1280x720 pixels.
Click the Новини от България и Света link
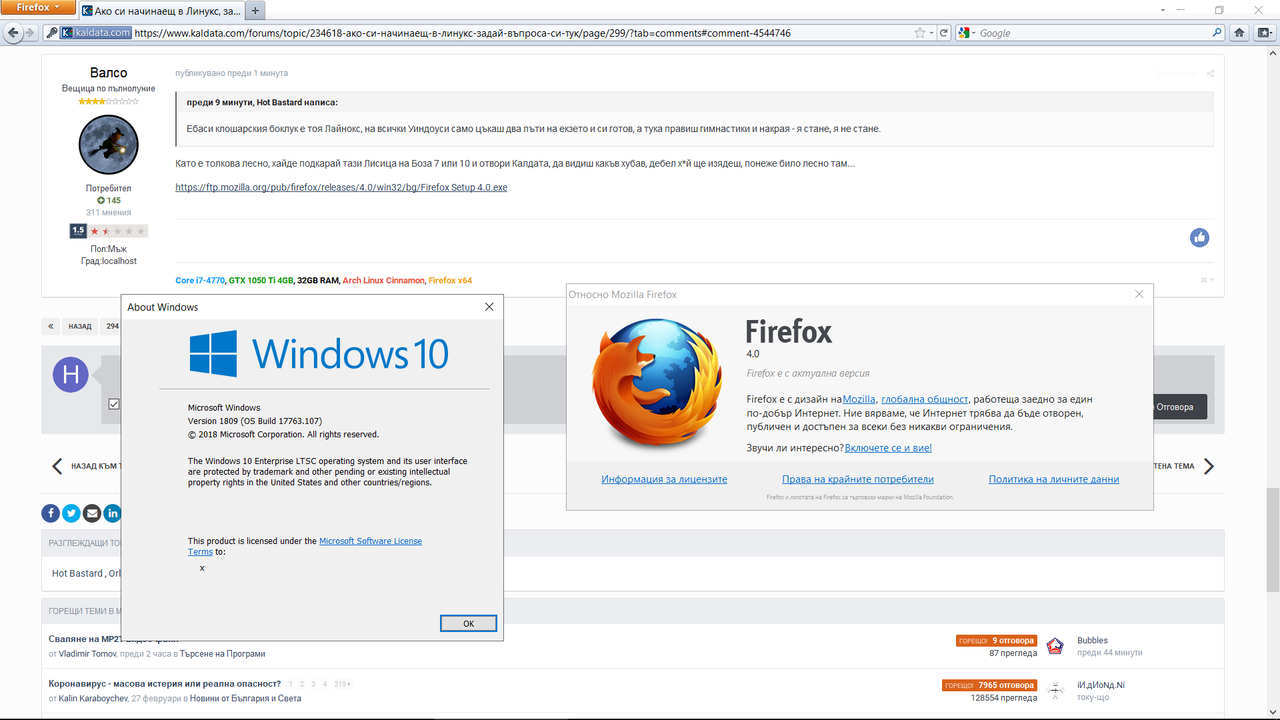point(248,697)
